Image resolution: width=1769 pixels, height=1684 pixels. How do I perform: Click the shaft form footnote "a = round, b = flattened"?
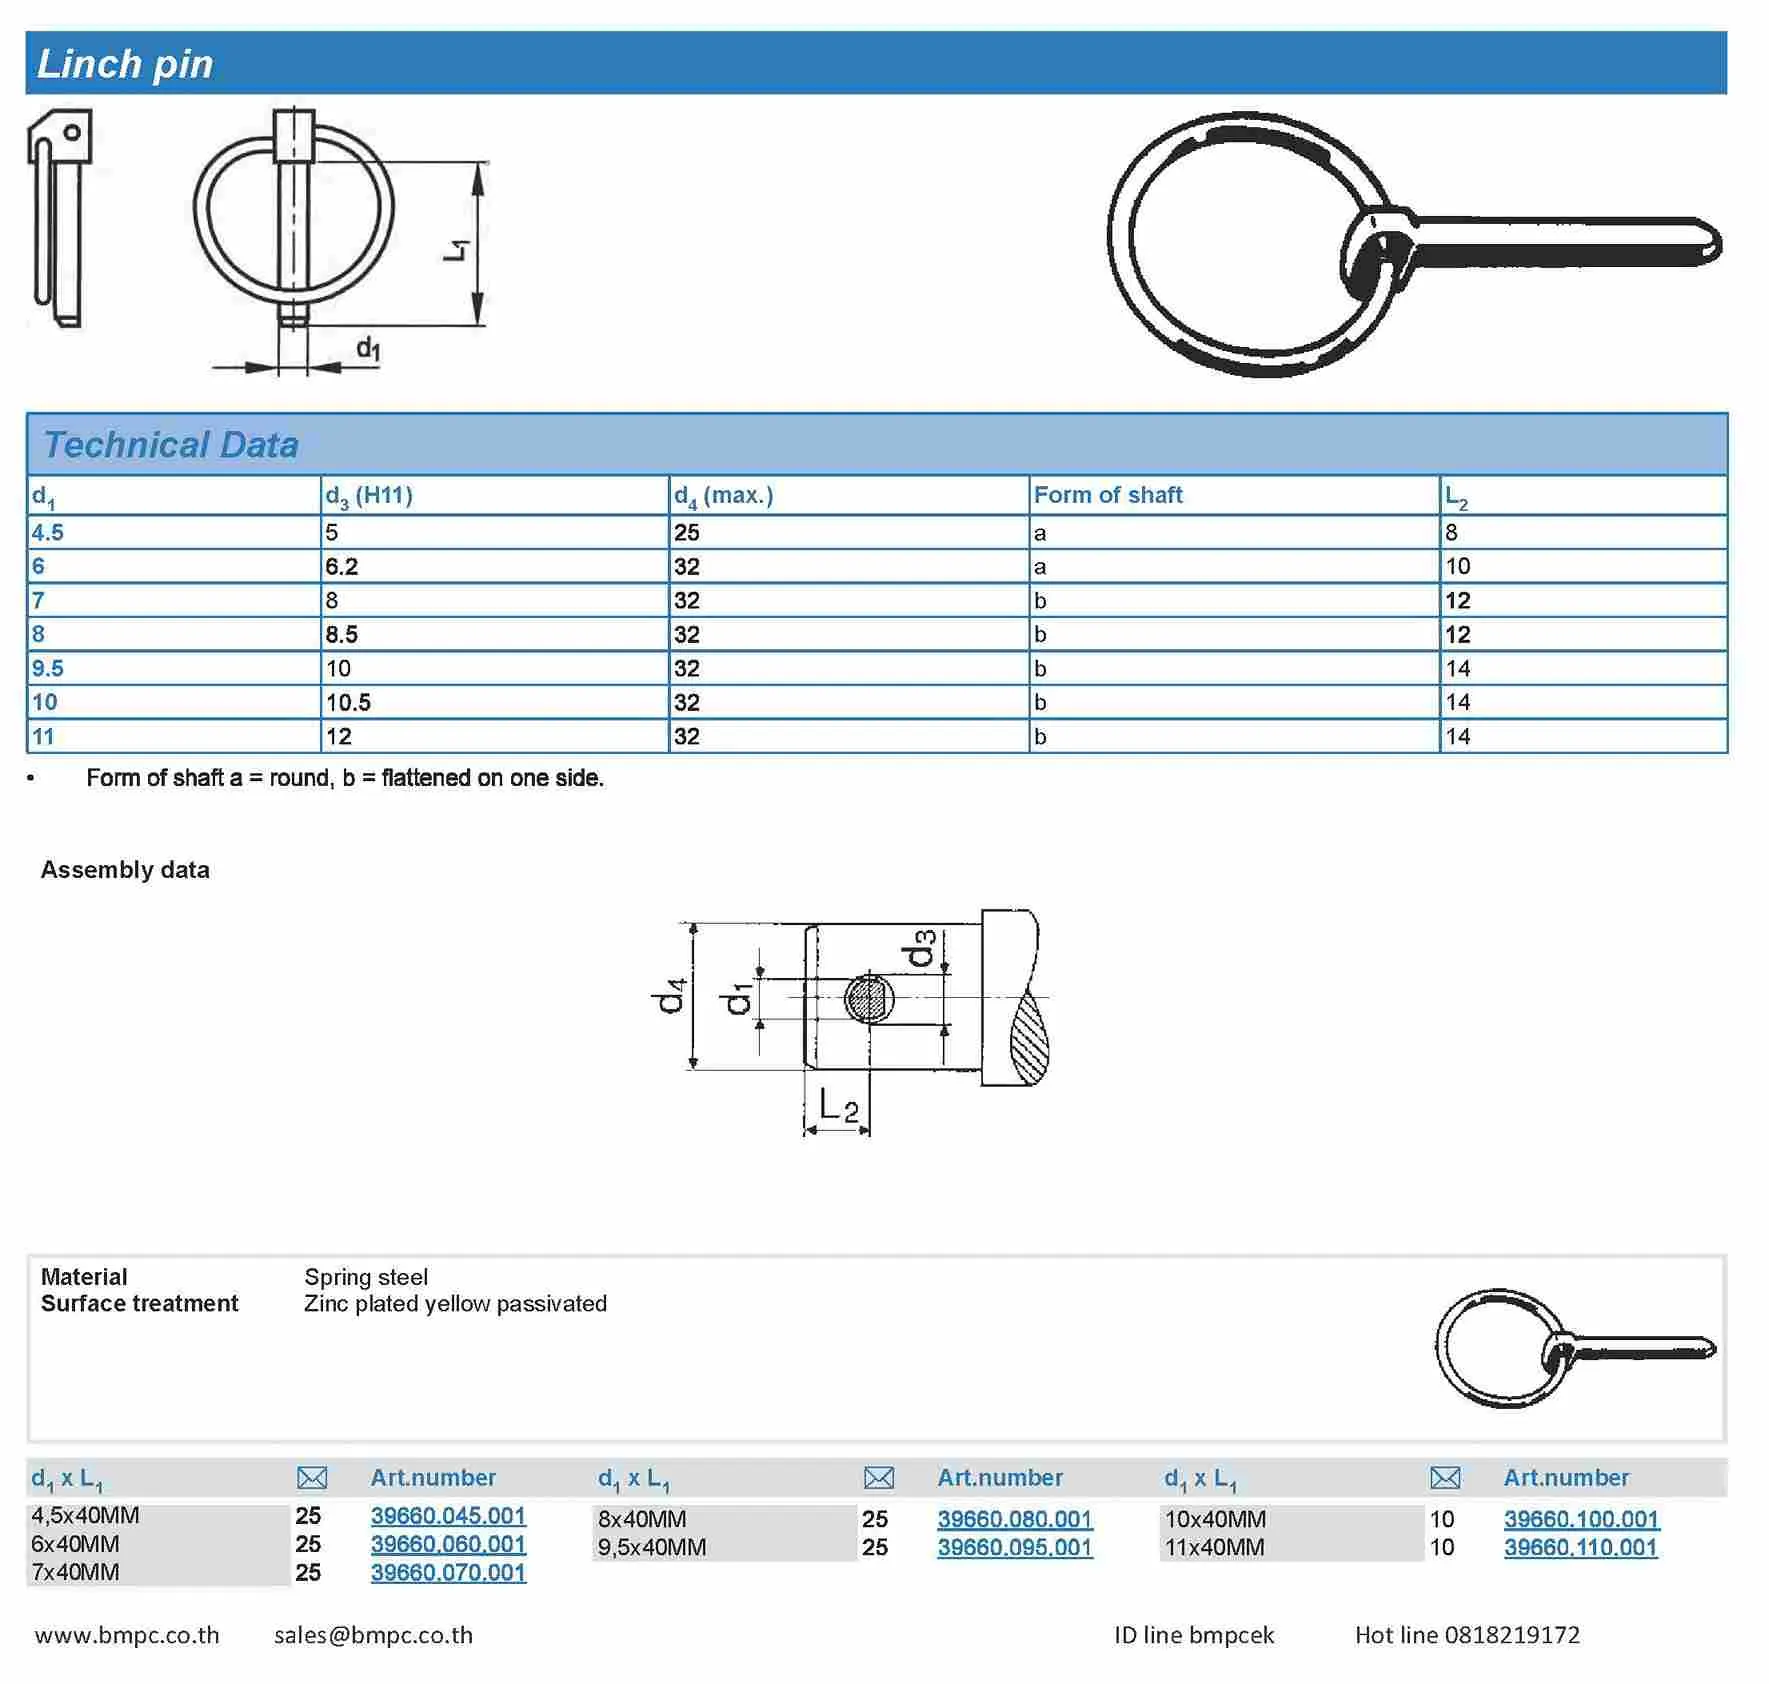click(x=345, y=778)
